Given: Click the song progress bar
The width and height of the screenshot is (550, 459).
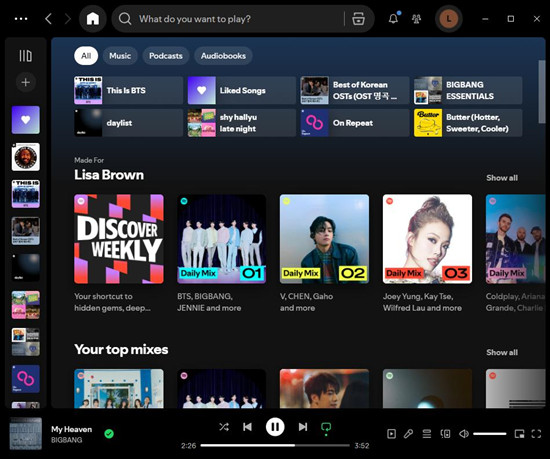Looking at the screenshot, I should tap(275, 446).
